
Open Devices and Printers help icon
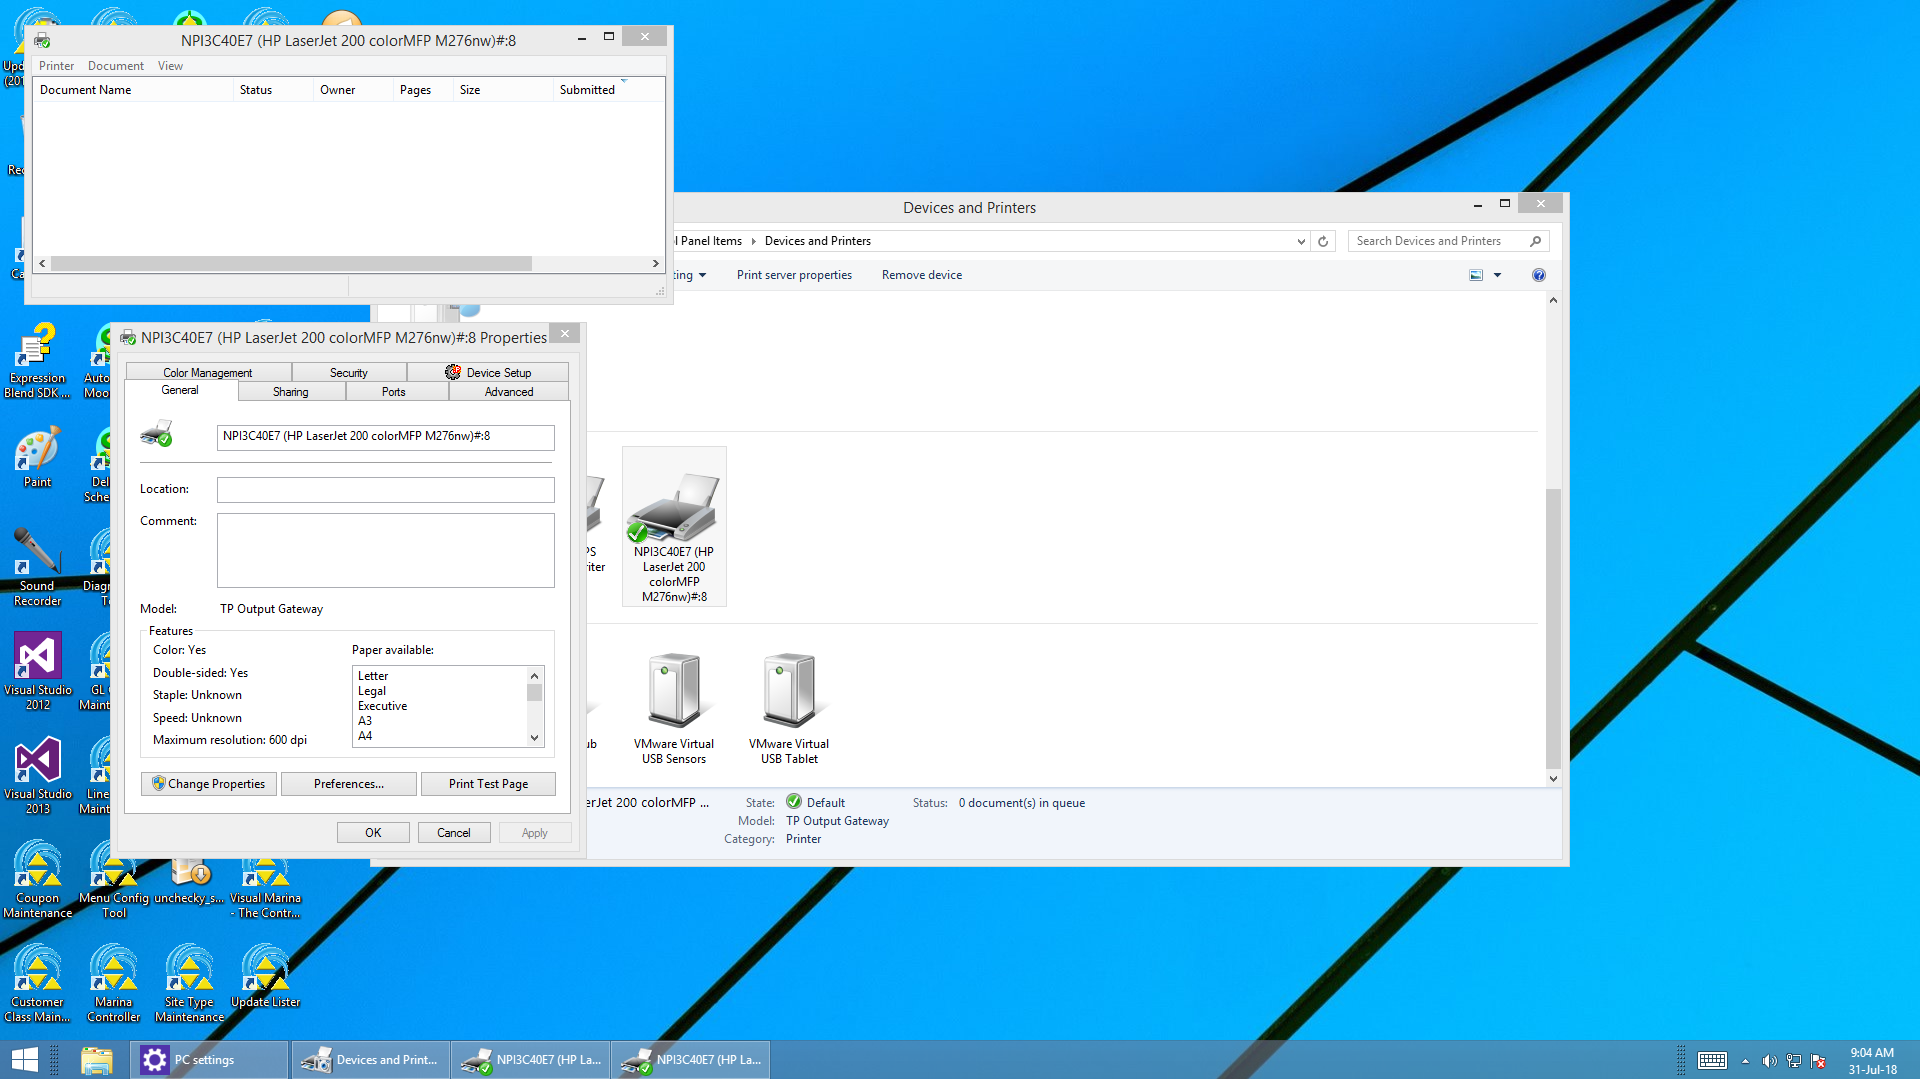pyautogui.click(x=1538, y=275)
